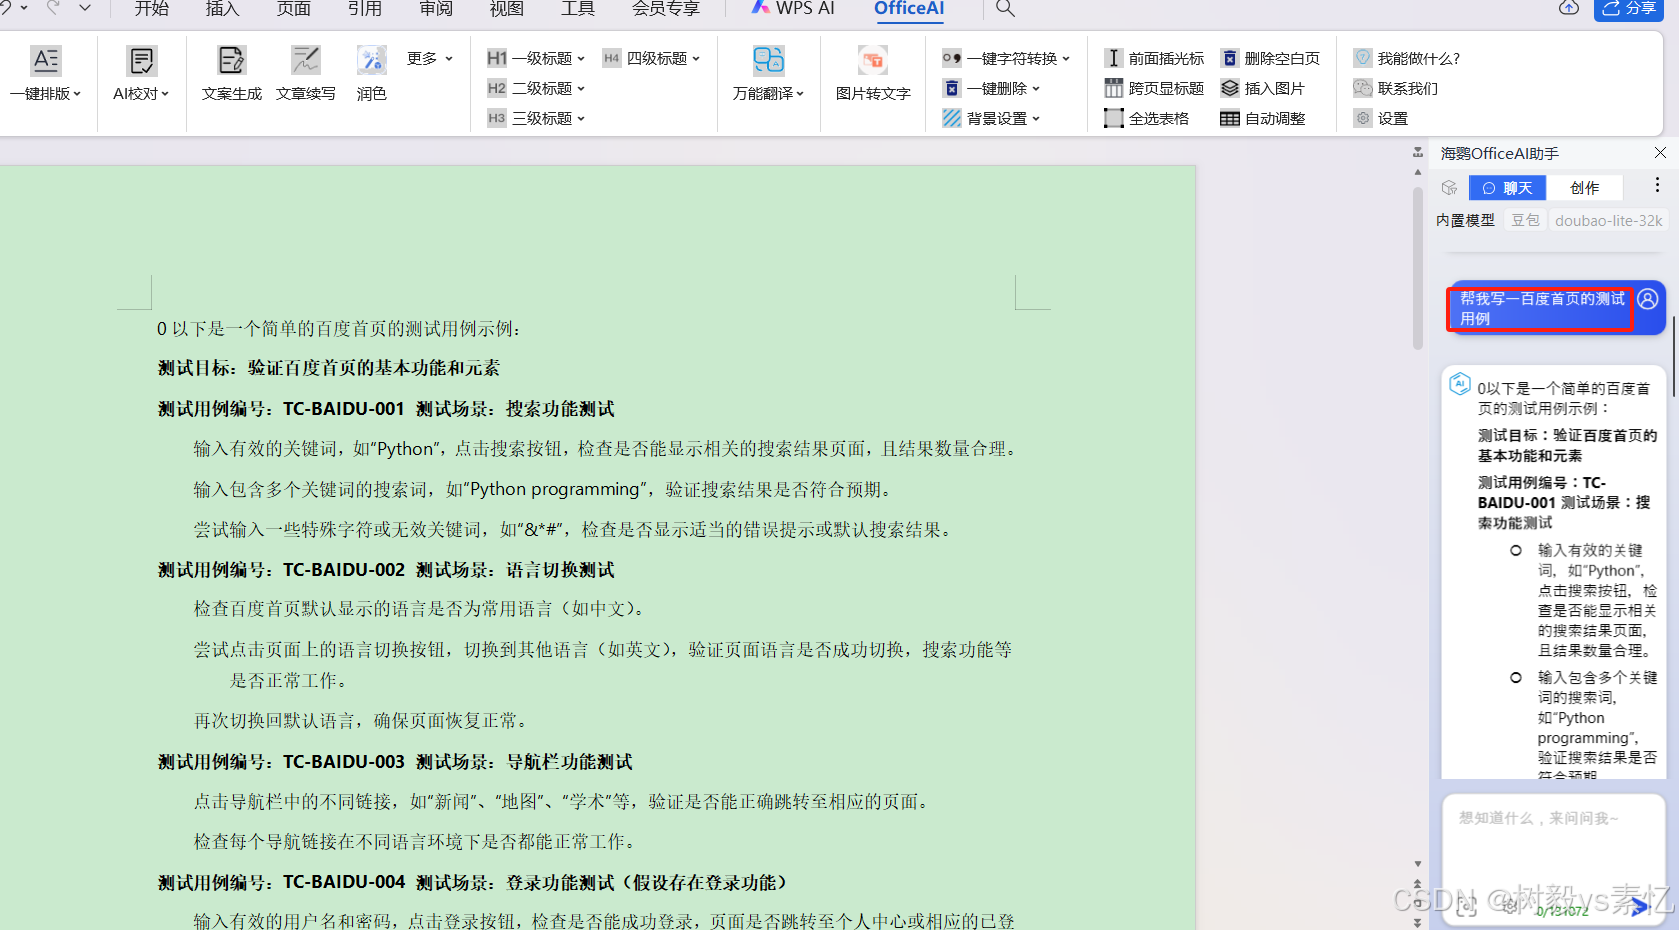Screen dimensions: 1679x930
Task: Open 联系我们 contact item
Action: 1396,88
